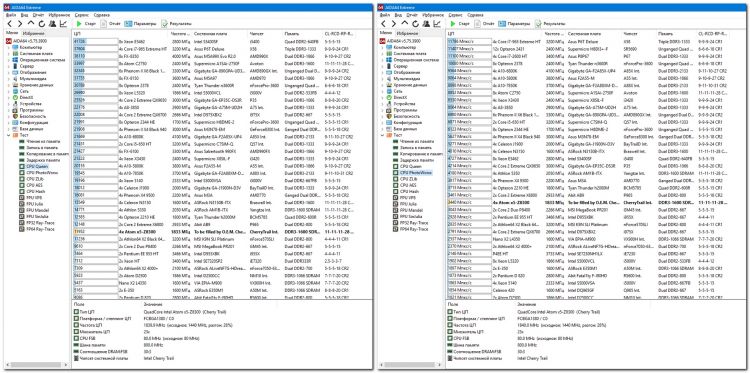Click the graph icon in right window toolbar
750x373 pixels.
437,23
